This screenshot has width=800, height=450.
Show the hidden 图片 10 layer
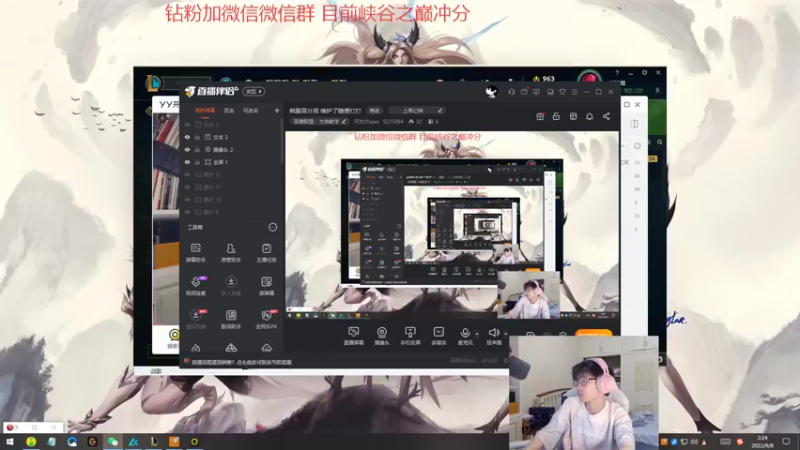(x=187, y=199)
